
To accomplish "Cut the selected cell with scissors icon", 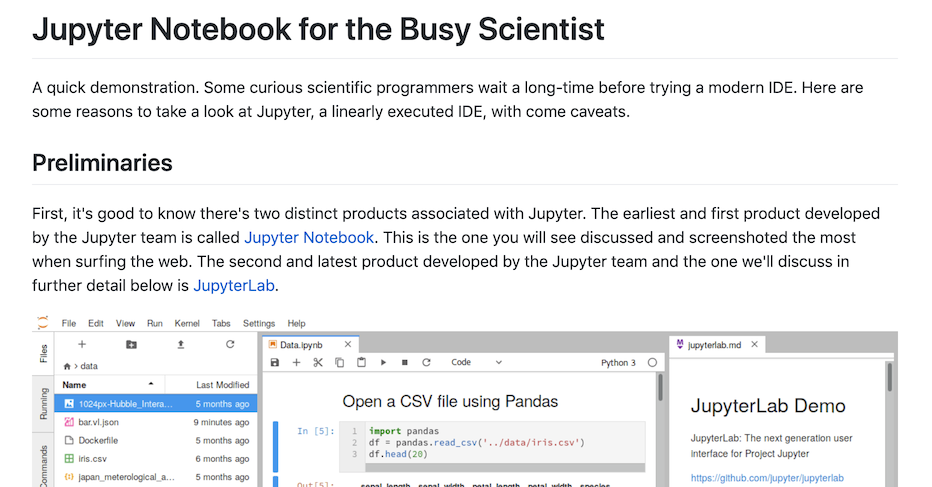I will click(x=318, y=363).
